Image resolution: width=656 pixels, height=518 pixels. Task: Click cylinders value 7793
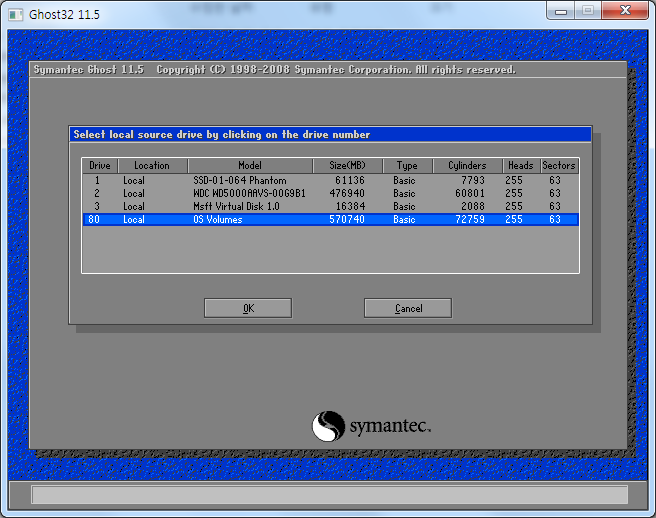pos(473,180)
